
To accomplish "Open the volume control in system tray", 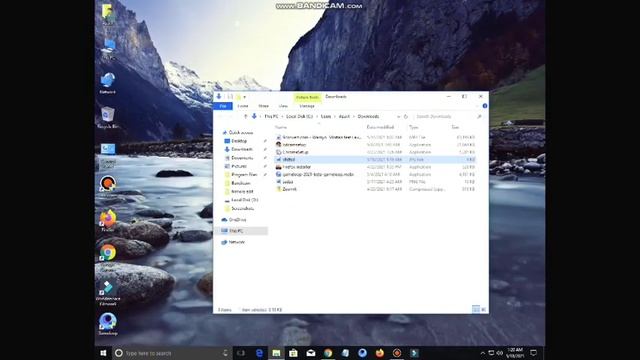I will [500, 353].
